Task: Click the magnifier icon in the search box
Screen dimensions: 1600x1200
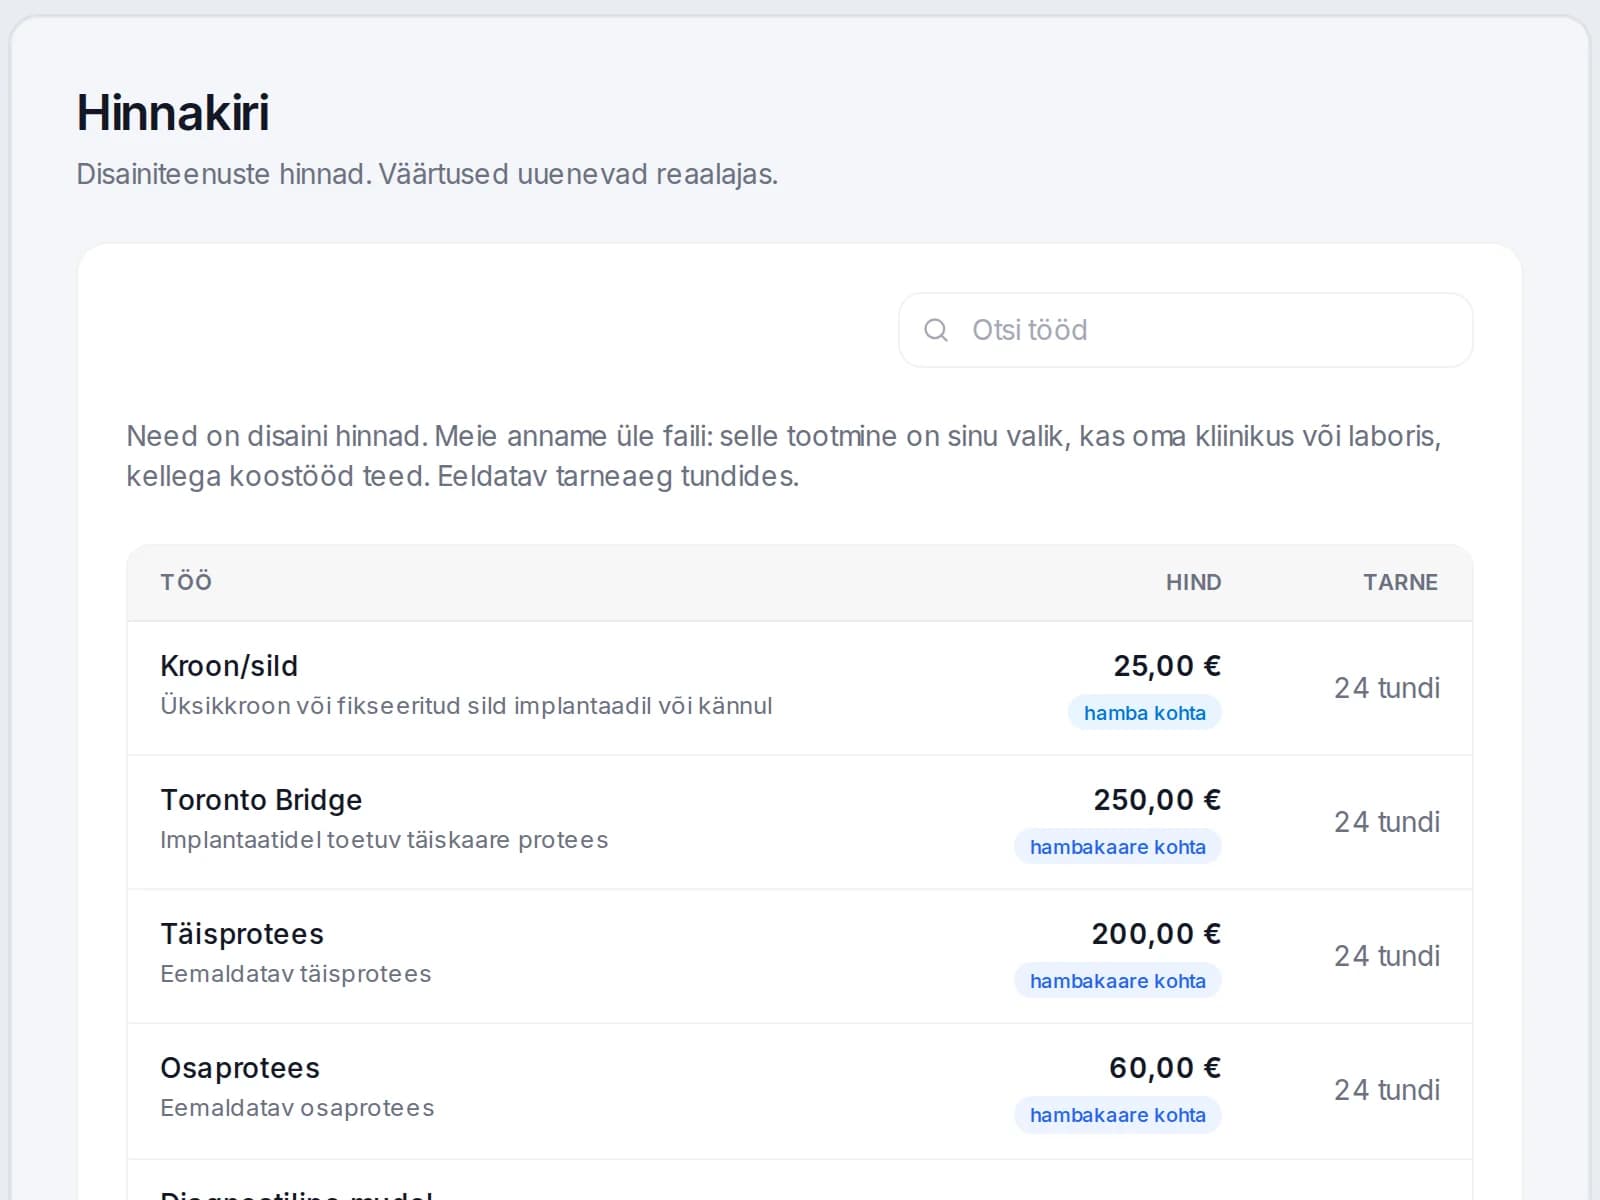Action: coord(936,330)
